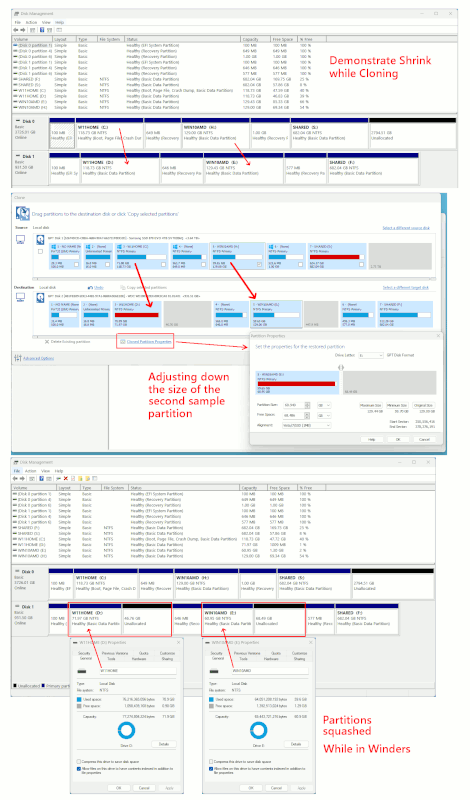Image resolution: width=470 pixels, height=800 pixels.
Task: Click the Advanced Options link
Action: [38, 358]
